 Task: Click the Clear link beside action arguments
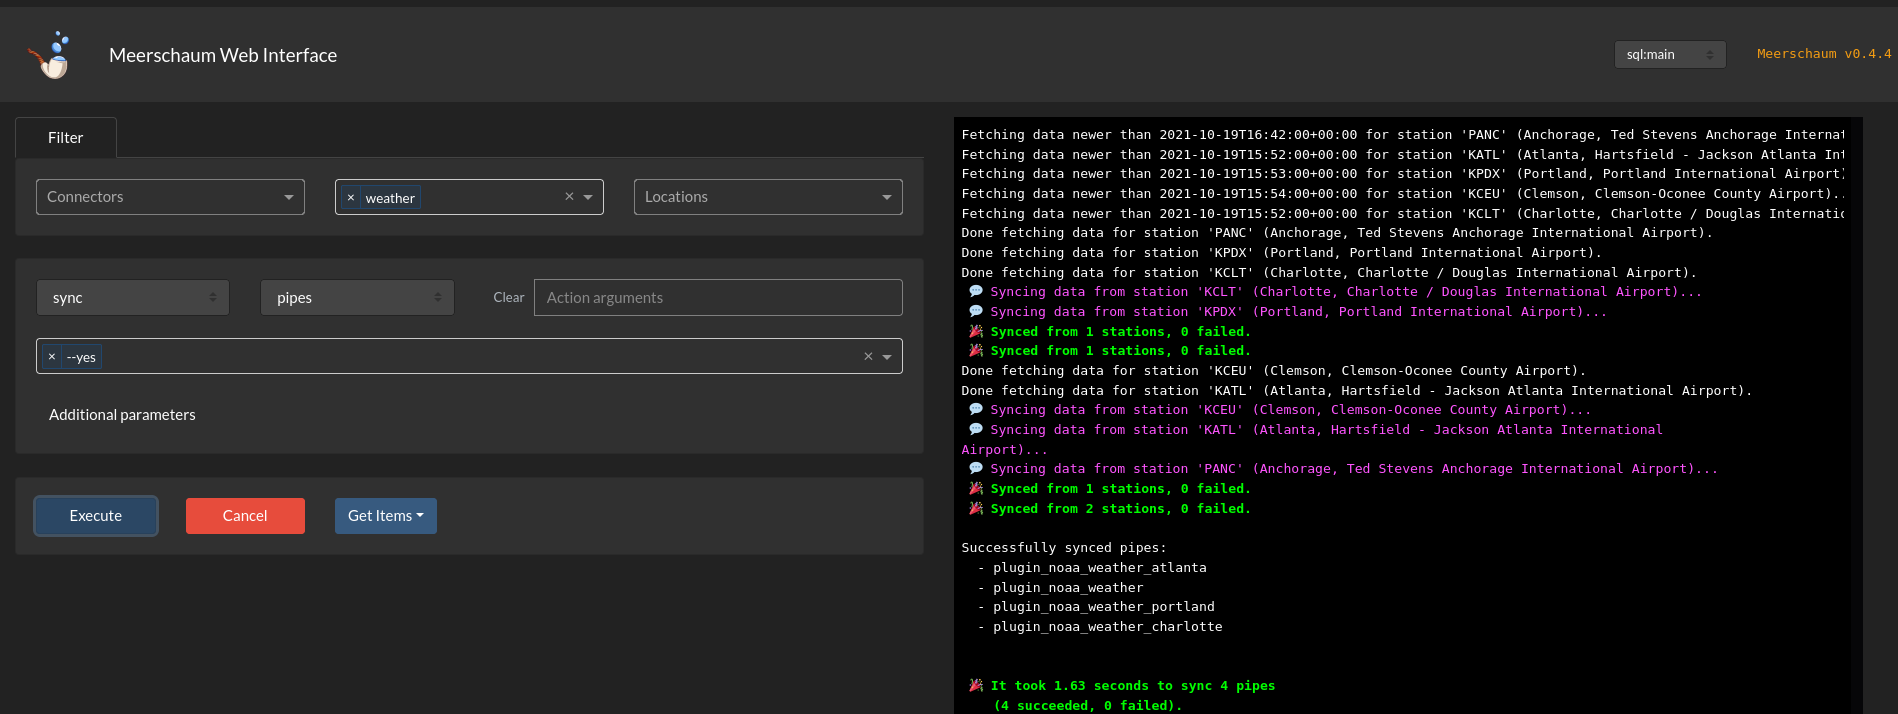pos(508,298)
